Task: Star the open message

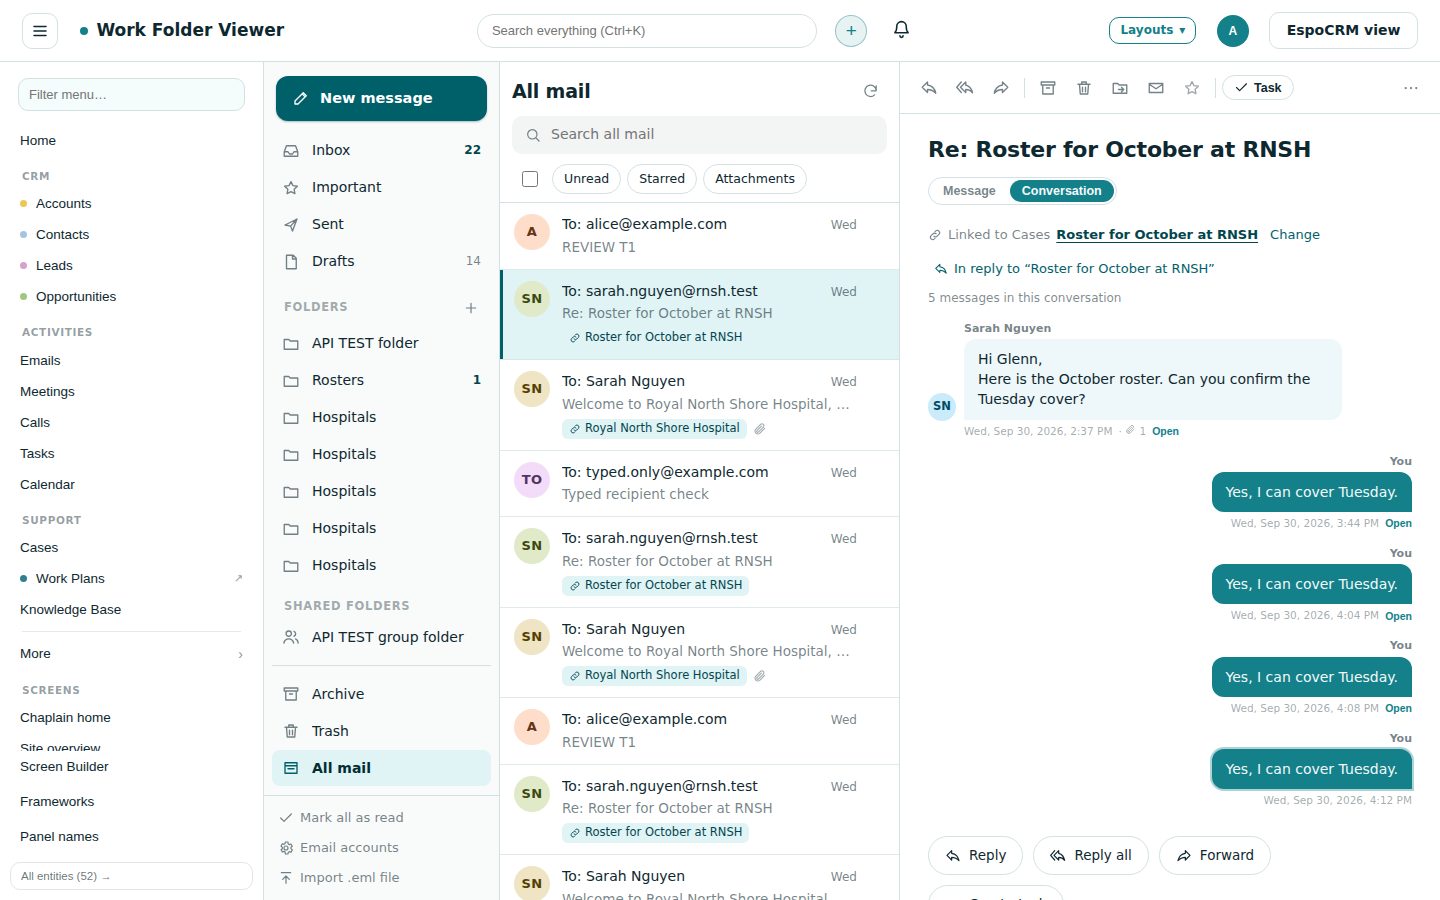Action: pyautogui.click(x=1192, y=88)
